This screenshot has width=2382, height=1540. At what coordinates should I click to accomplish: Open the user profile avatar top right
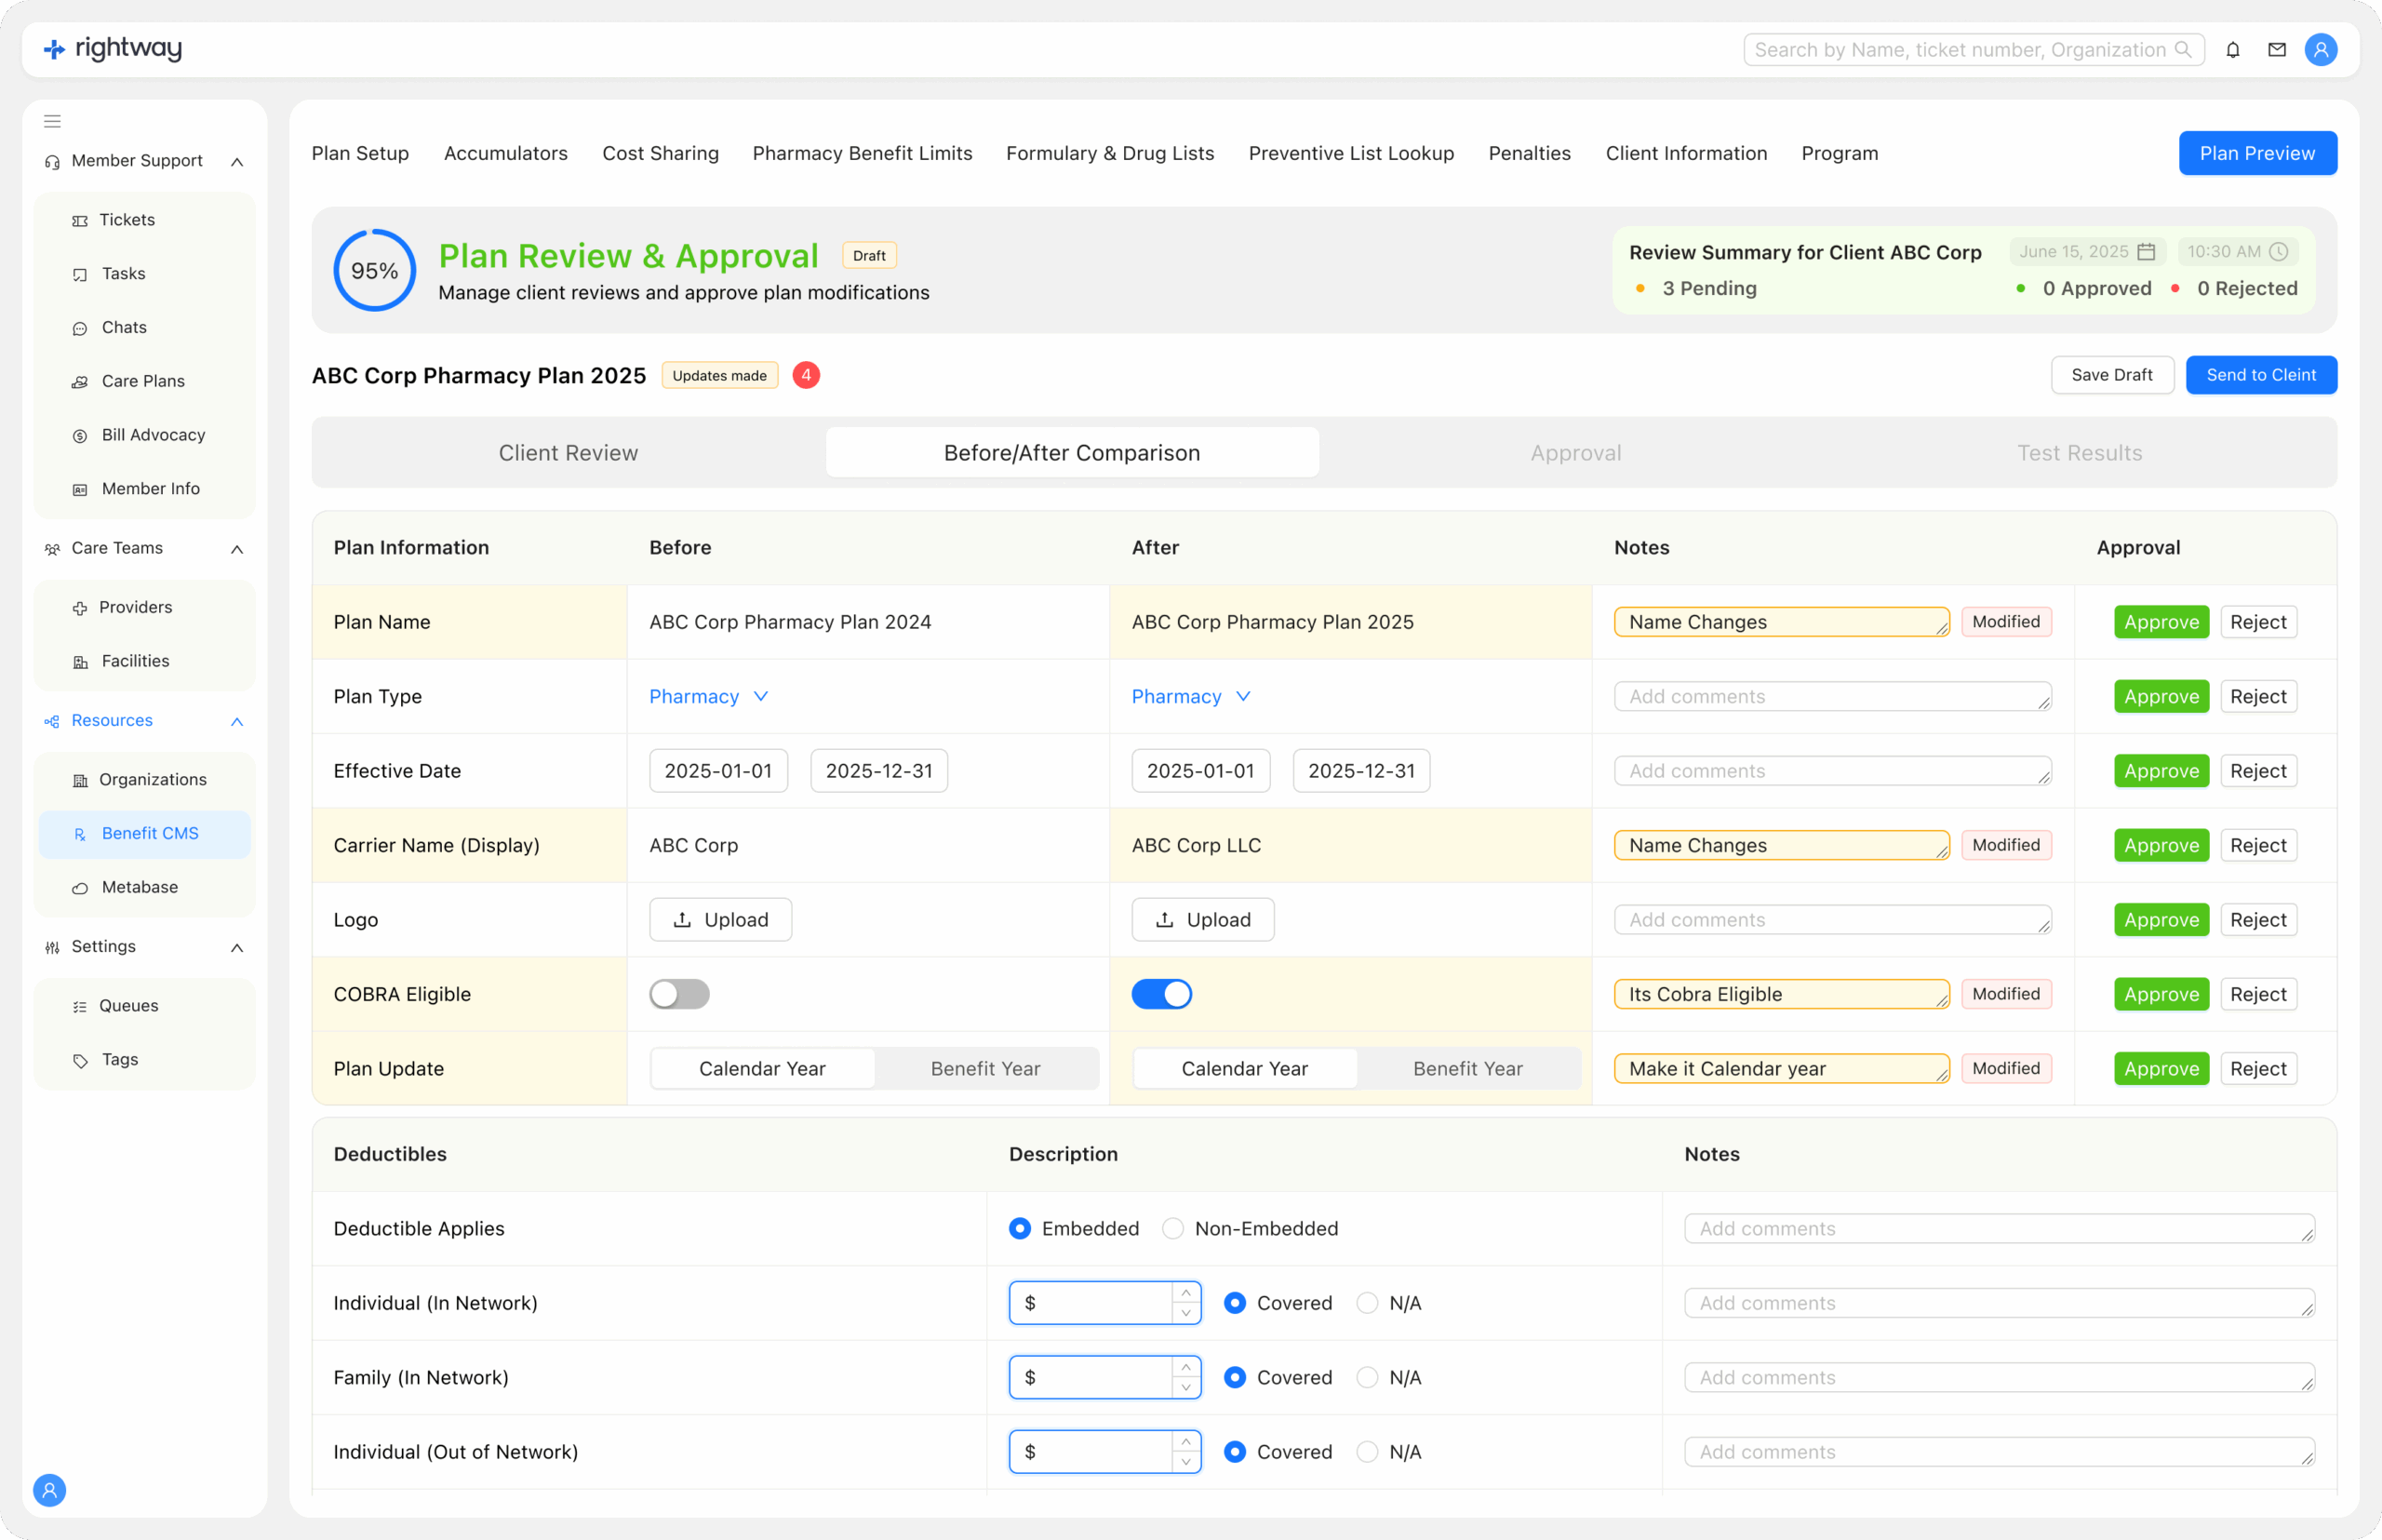(2320, 50)
